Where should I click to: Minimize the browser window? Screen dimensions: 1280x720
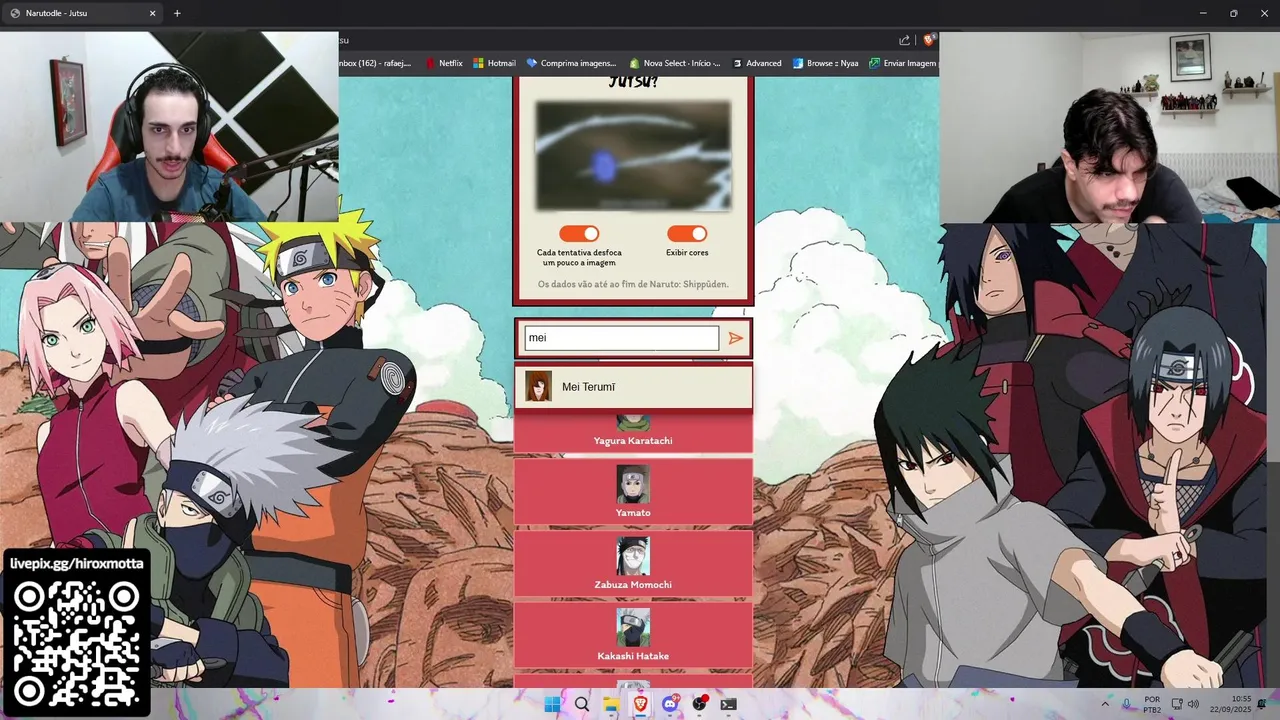(1203, 13)
